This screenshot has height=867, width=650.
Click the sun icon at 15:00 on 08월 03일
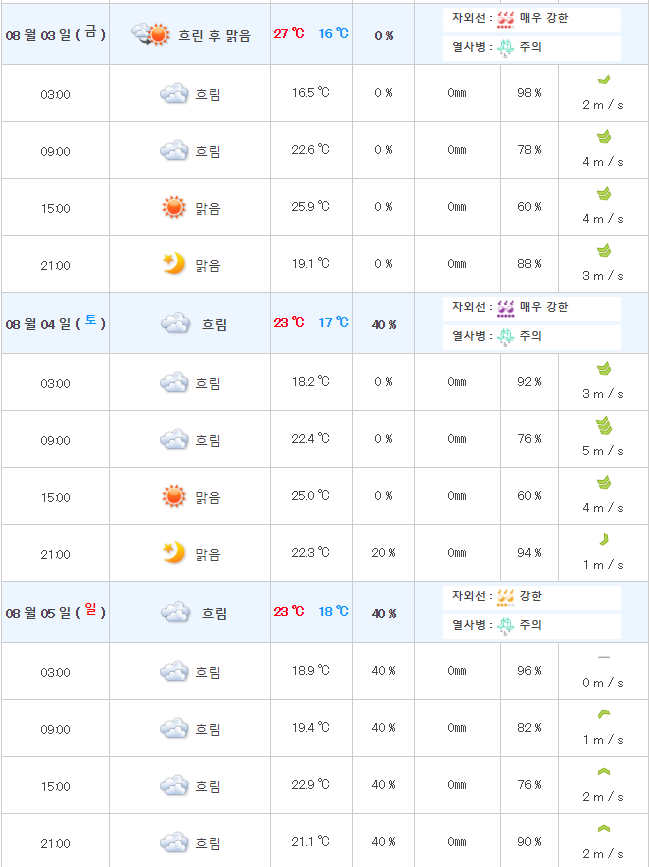click(174, 208)
